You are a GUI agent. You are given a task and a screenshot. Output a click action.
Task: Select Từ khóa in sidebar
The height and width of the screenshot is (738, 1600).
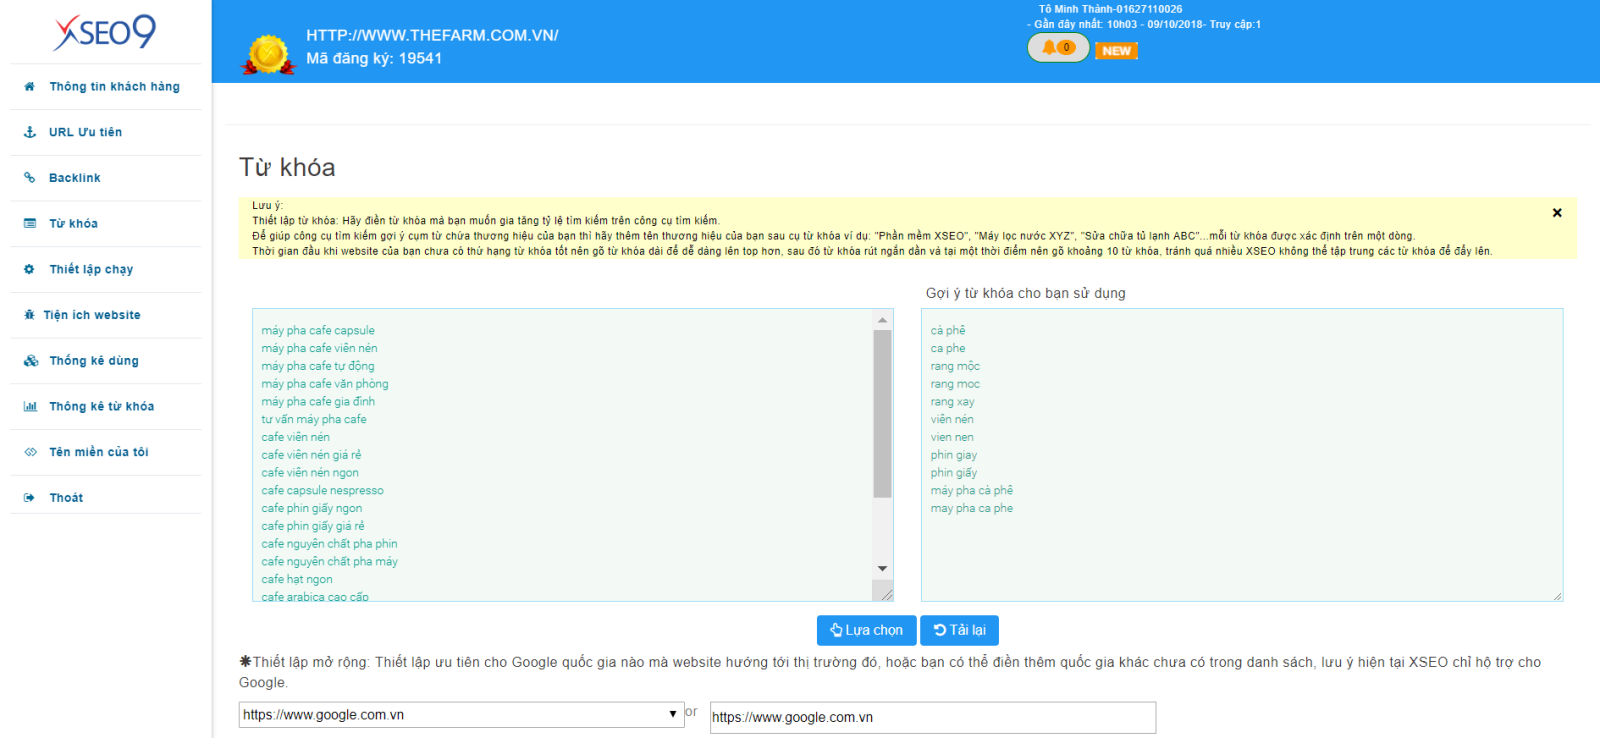pos(74,224)
